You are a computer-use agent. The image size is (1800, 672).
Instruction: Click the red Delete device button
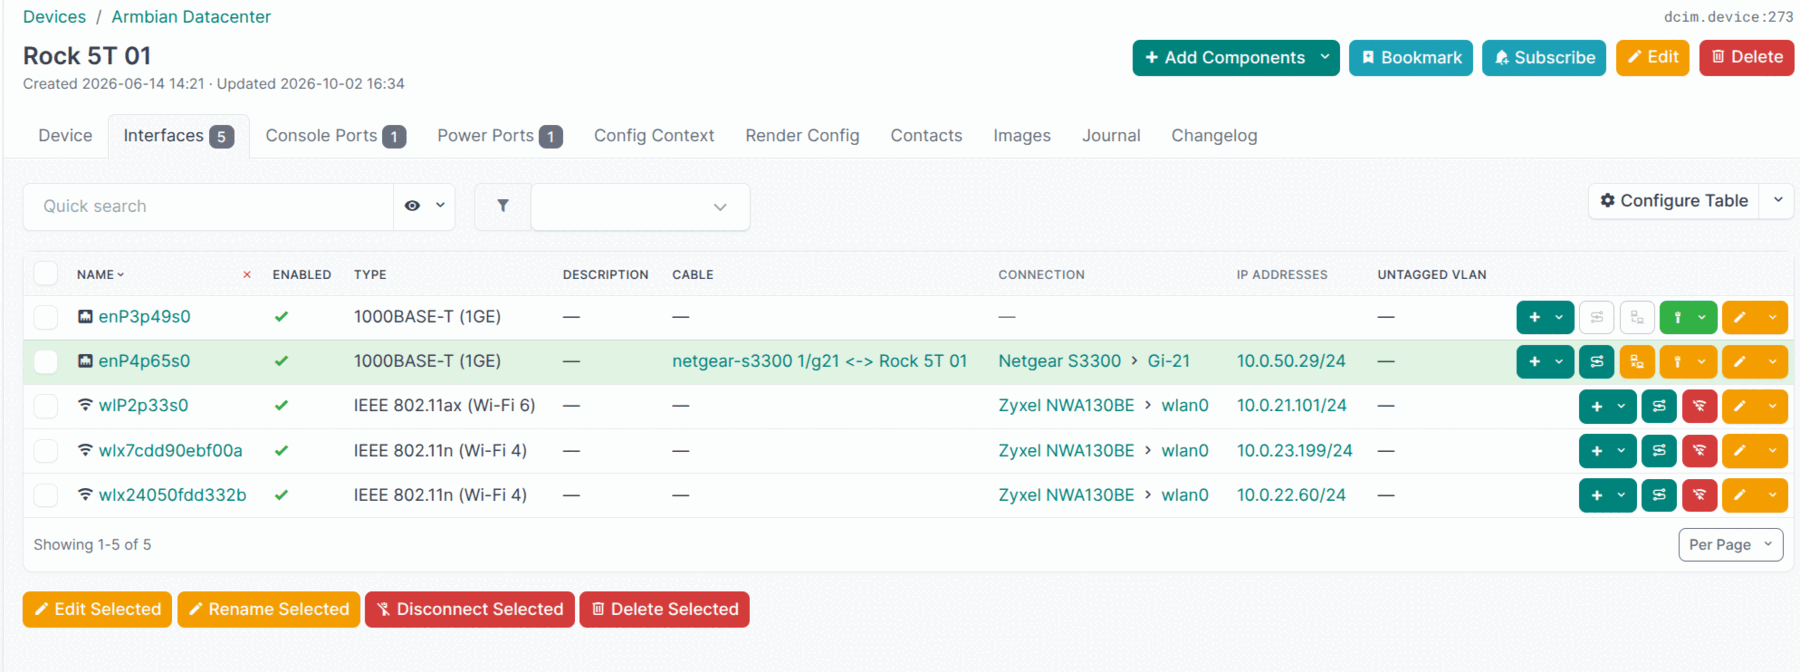pos(1746,57)
